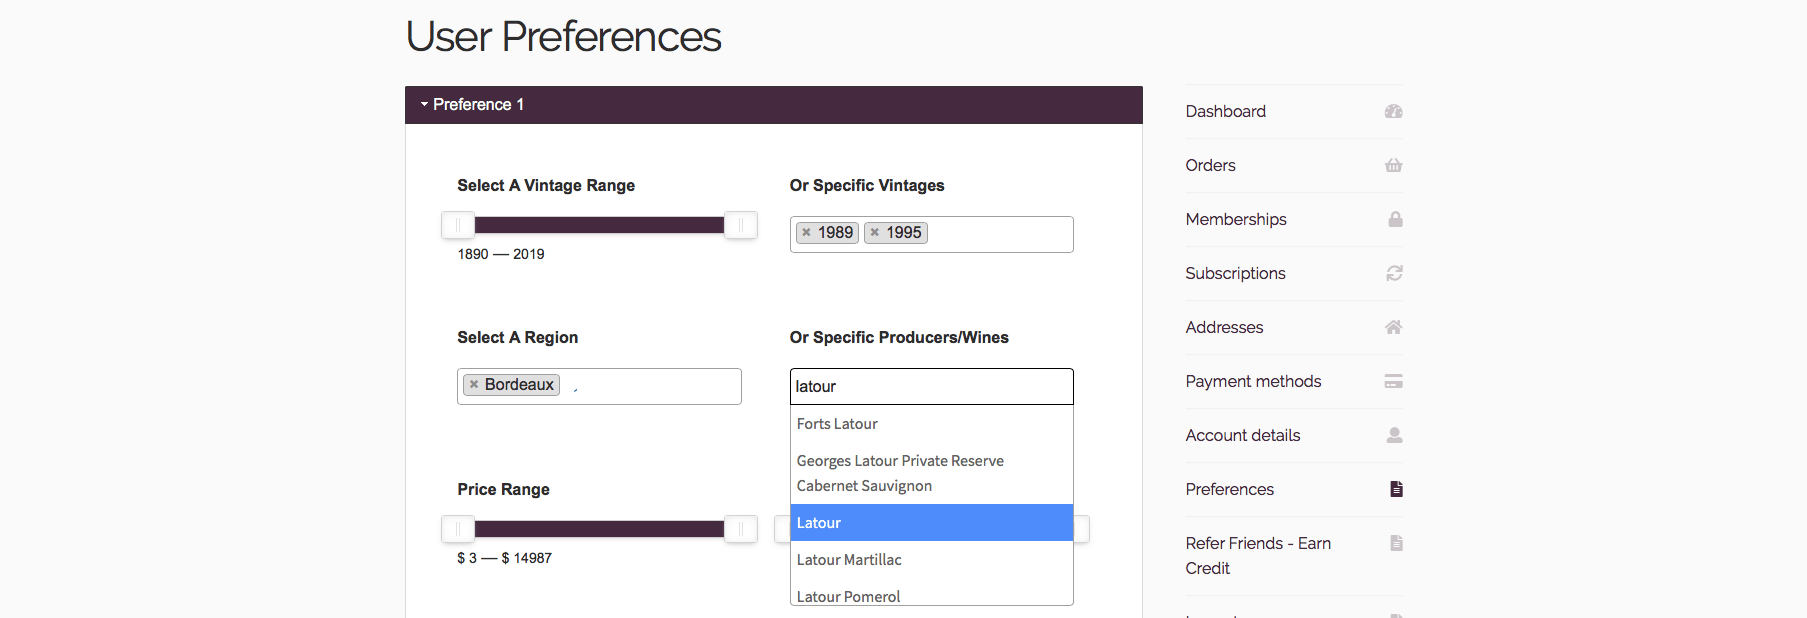Collapse the Preference 1 panel
Image resolution: width=1807 pixels, height=618 pixels.
pyautogui.click(x=472, y=105)
